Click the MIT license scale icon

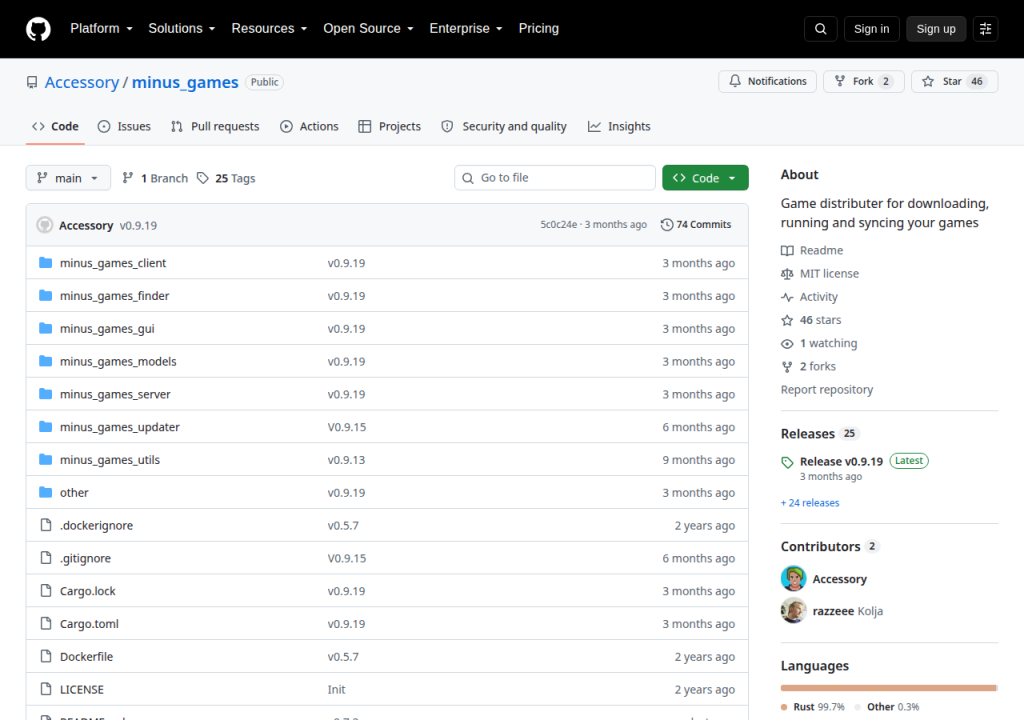point(787,274)
